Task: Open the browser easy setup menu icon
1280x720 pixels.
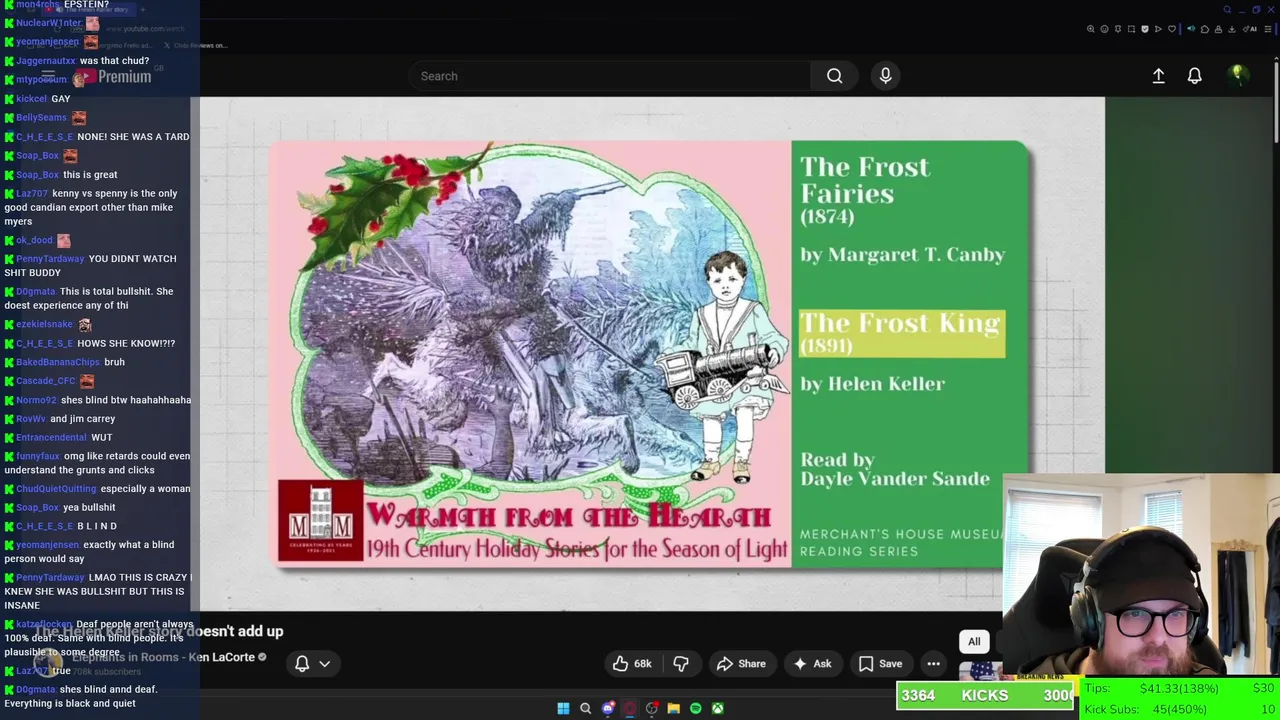Action: click(x=1268, y=29)
